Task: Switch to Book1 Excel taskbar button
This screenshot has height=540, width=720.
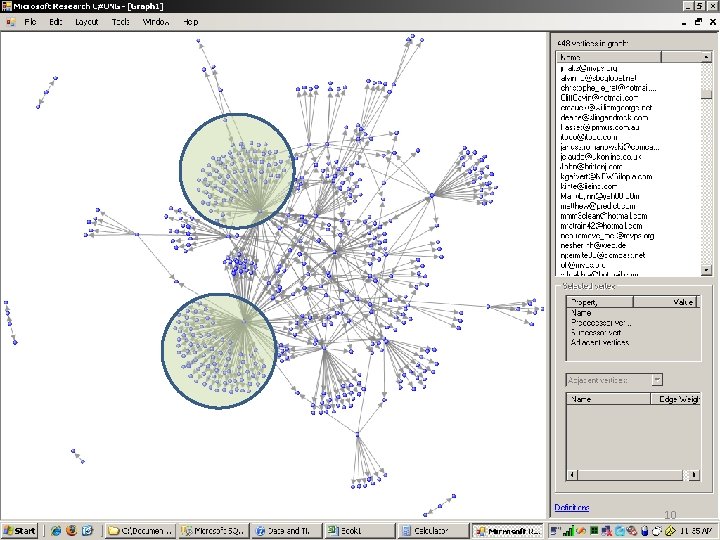Action: click(x=360, y=531)
